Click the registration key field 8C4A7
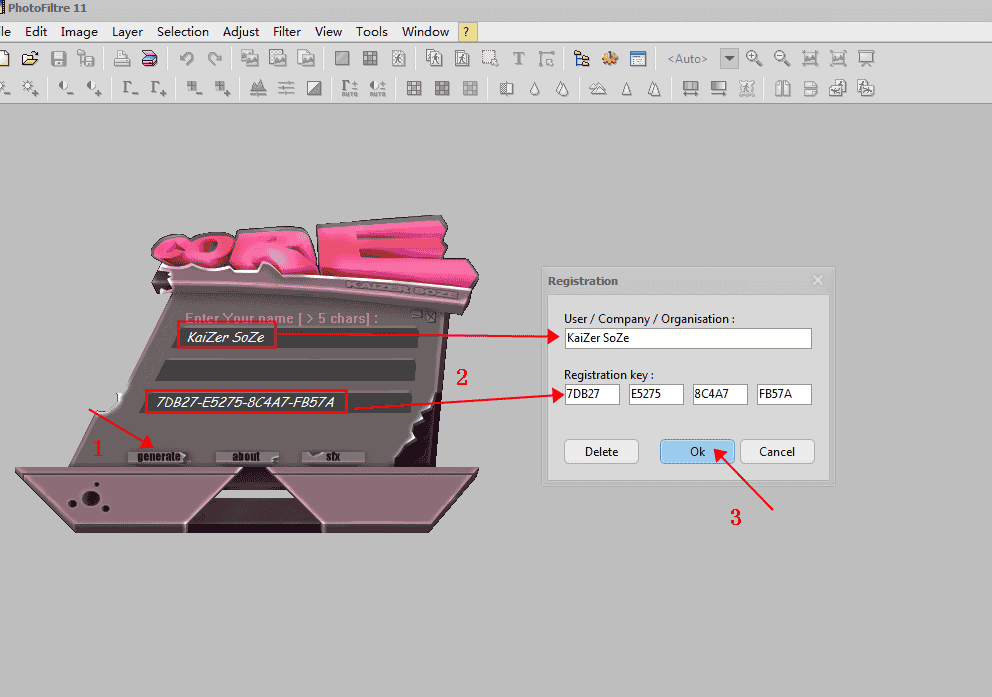 (720, 394)
